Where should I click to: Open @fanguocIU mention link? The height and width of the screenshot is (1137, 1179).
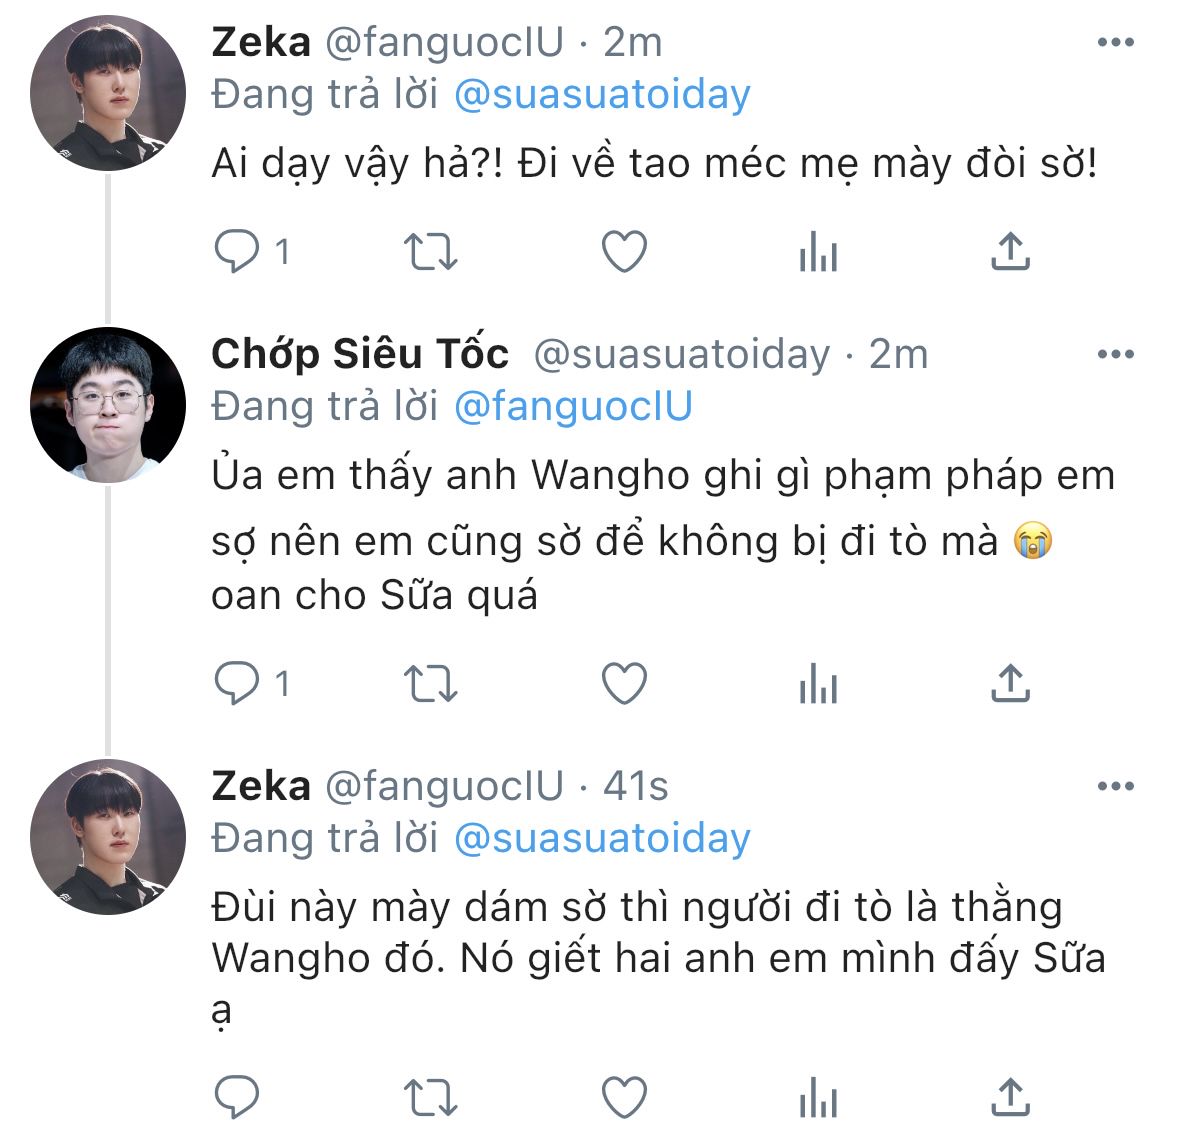[573, 407]
